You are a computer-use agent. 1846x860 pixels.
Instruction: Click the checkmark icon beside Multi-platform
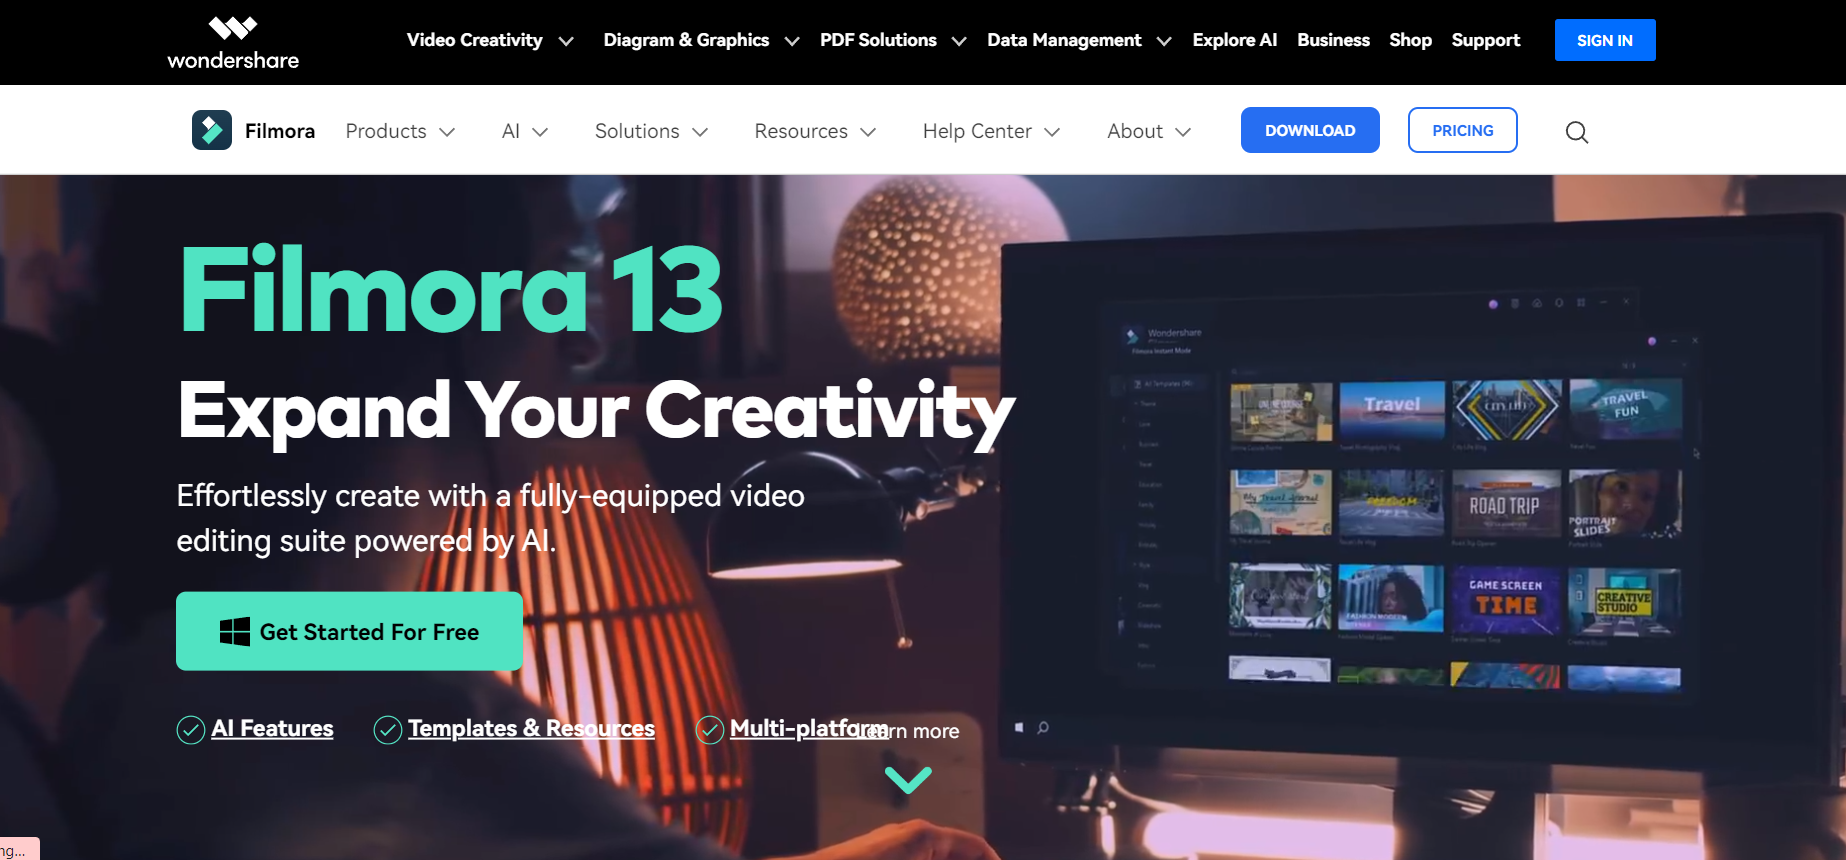point(710,730)
